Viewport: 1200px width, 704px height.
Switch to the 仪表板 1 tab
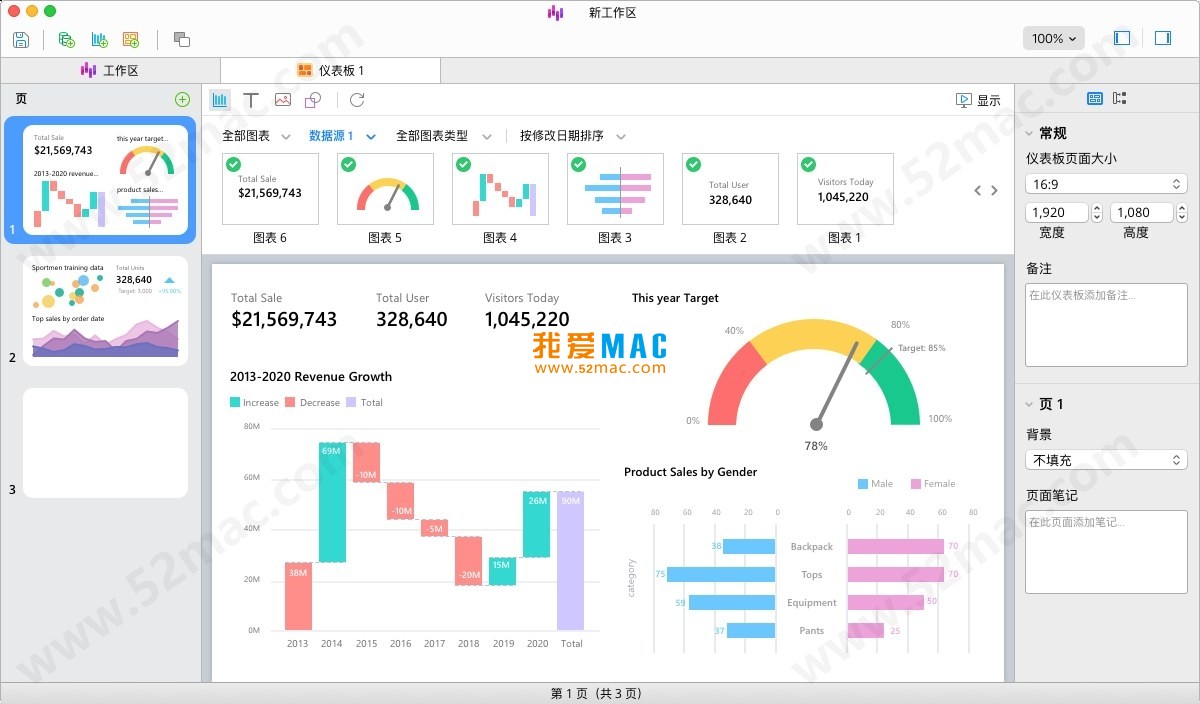(x=330, y=70)
